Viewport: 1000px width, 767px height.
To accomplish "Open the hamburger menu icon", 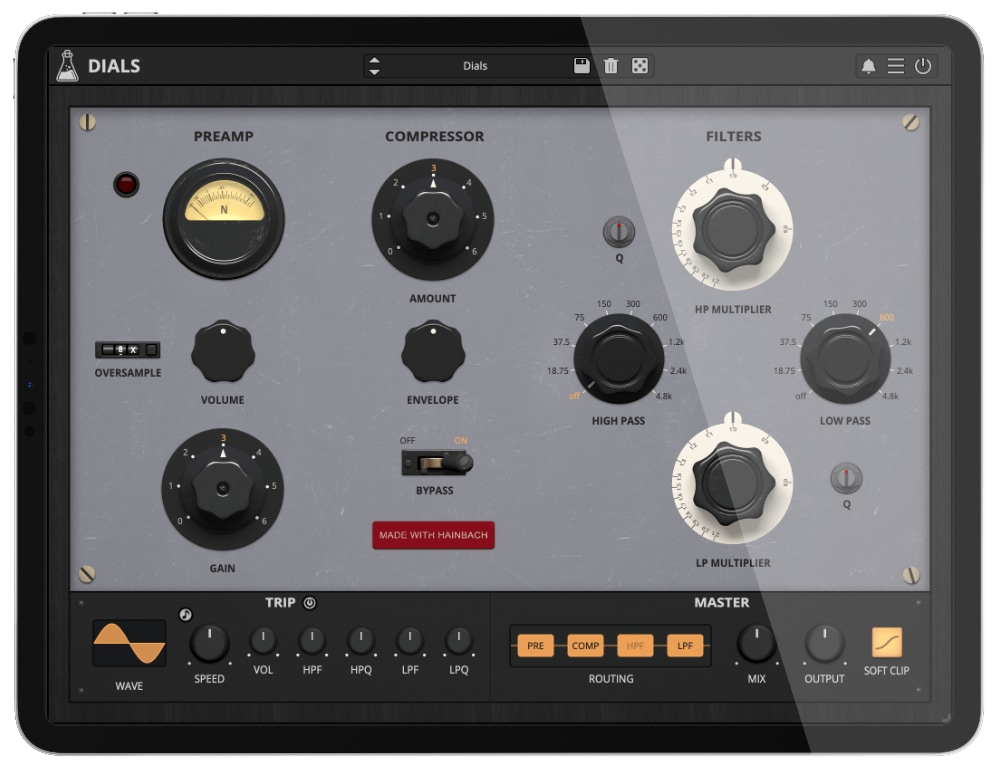I will tap(895, 66).
